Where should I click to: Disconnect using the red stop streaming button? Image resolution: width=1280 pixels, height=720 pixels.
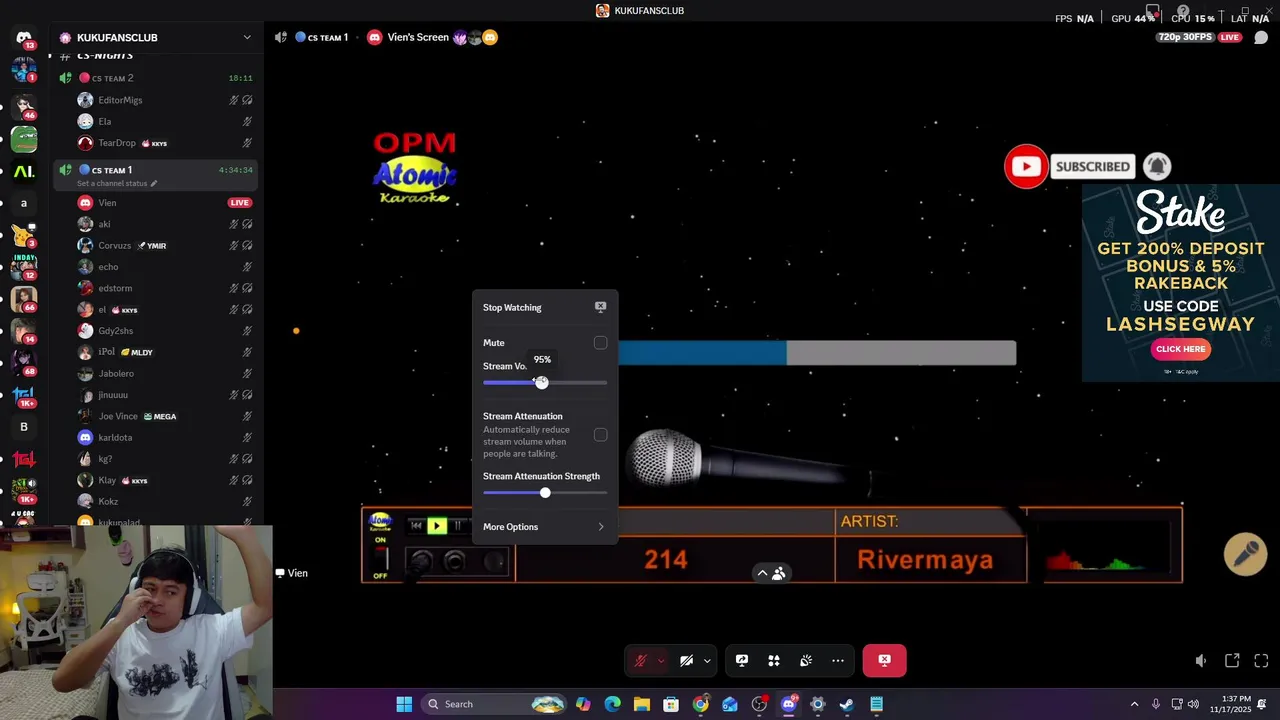coord(884,660)
